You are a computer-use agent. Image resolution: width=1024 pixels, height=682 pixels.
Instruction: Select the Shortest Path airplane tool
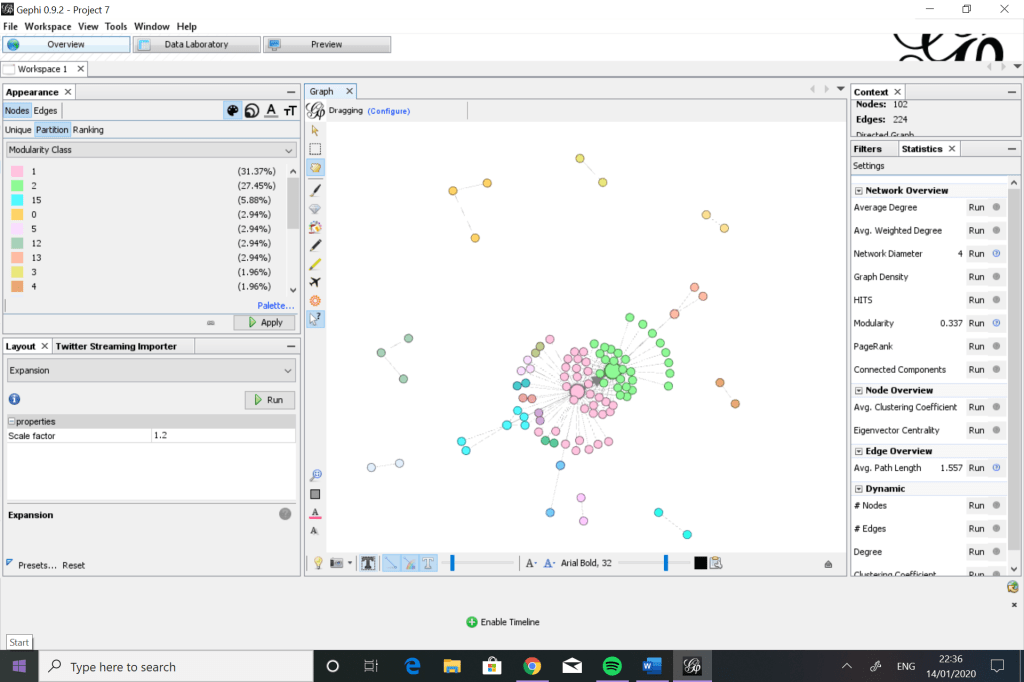(x=315, y=282)
